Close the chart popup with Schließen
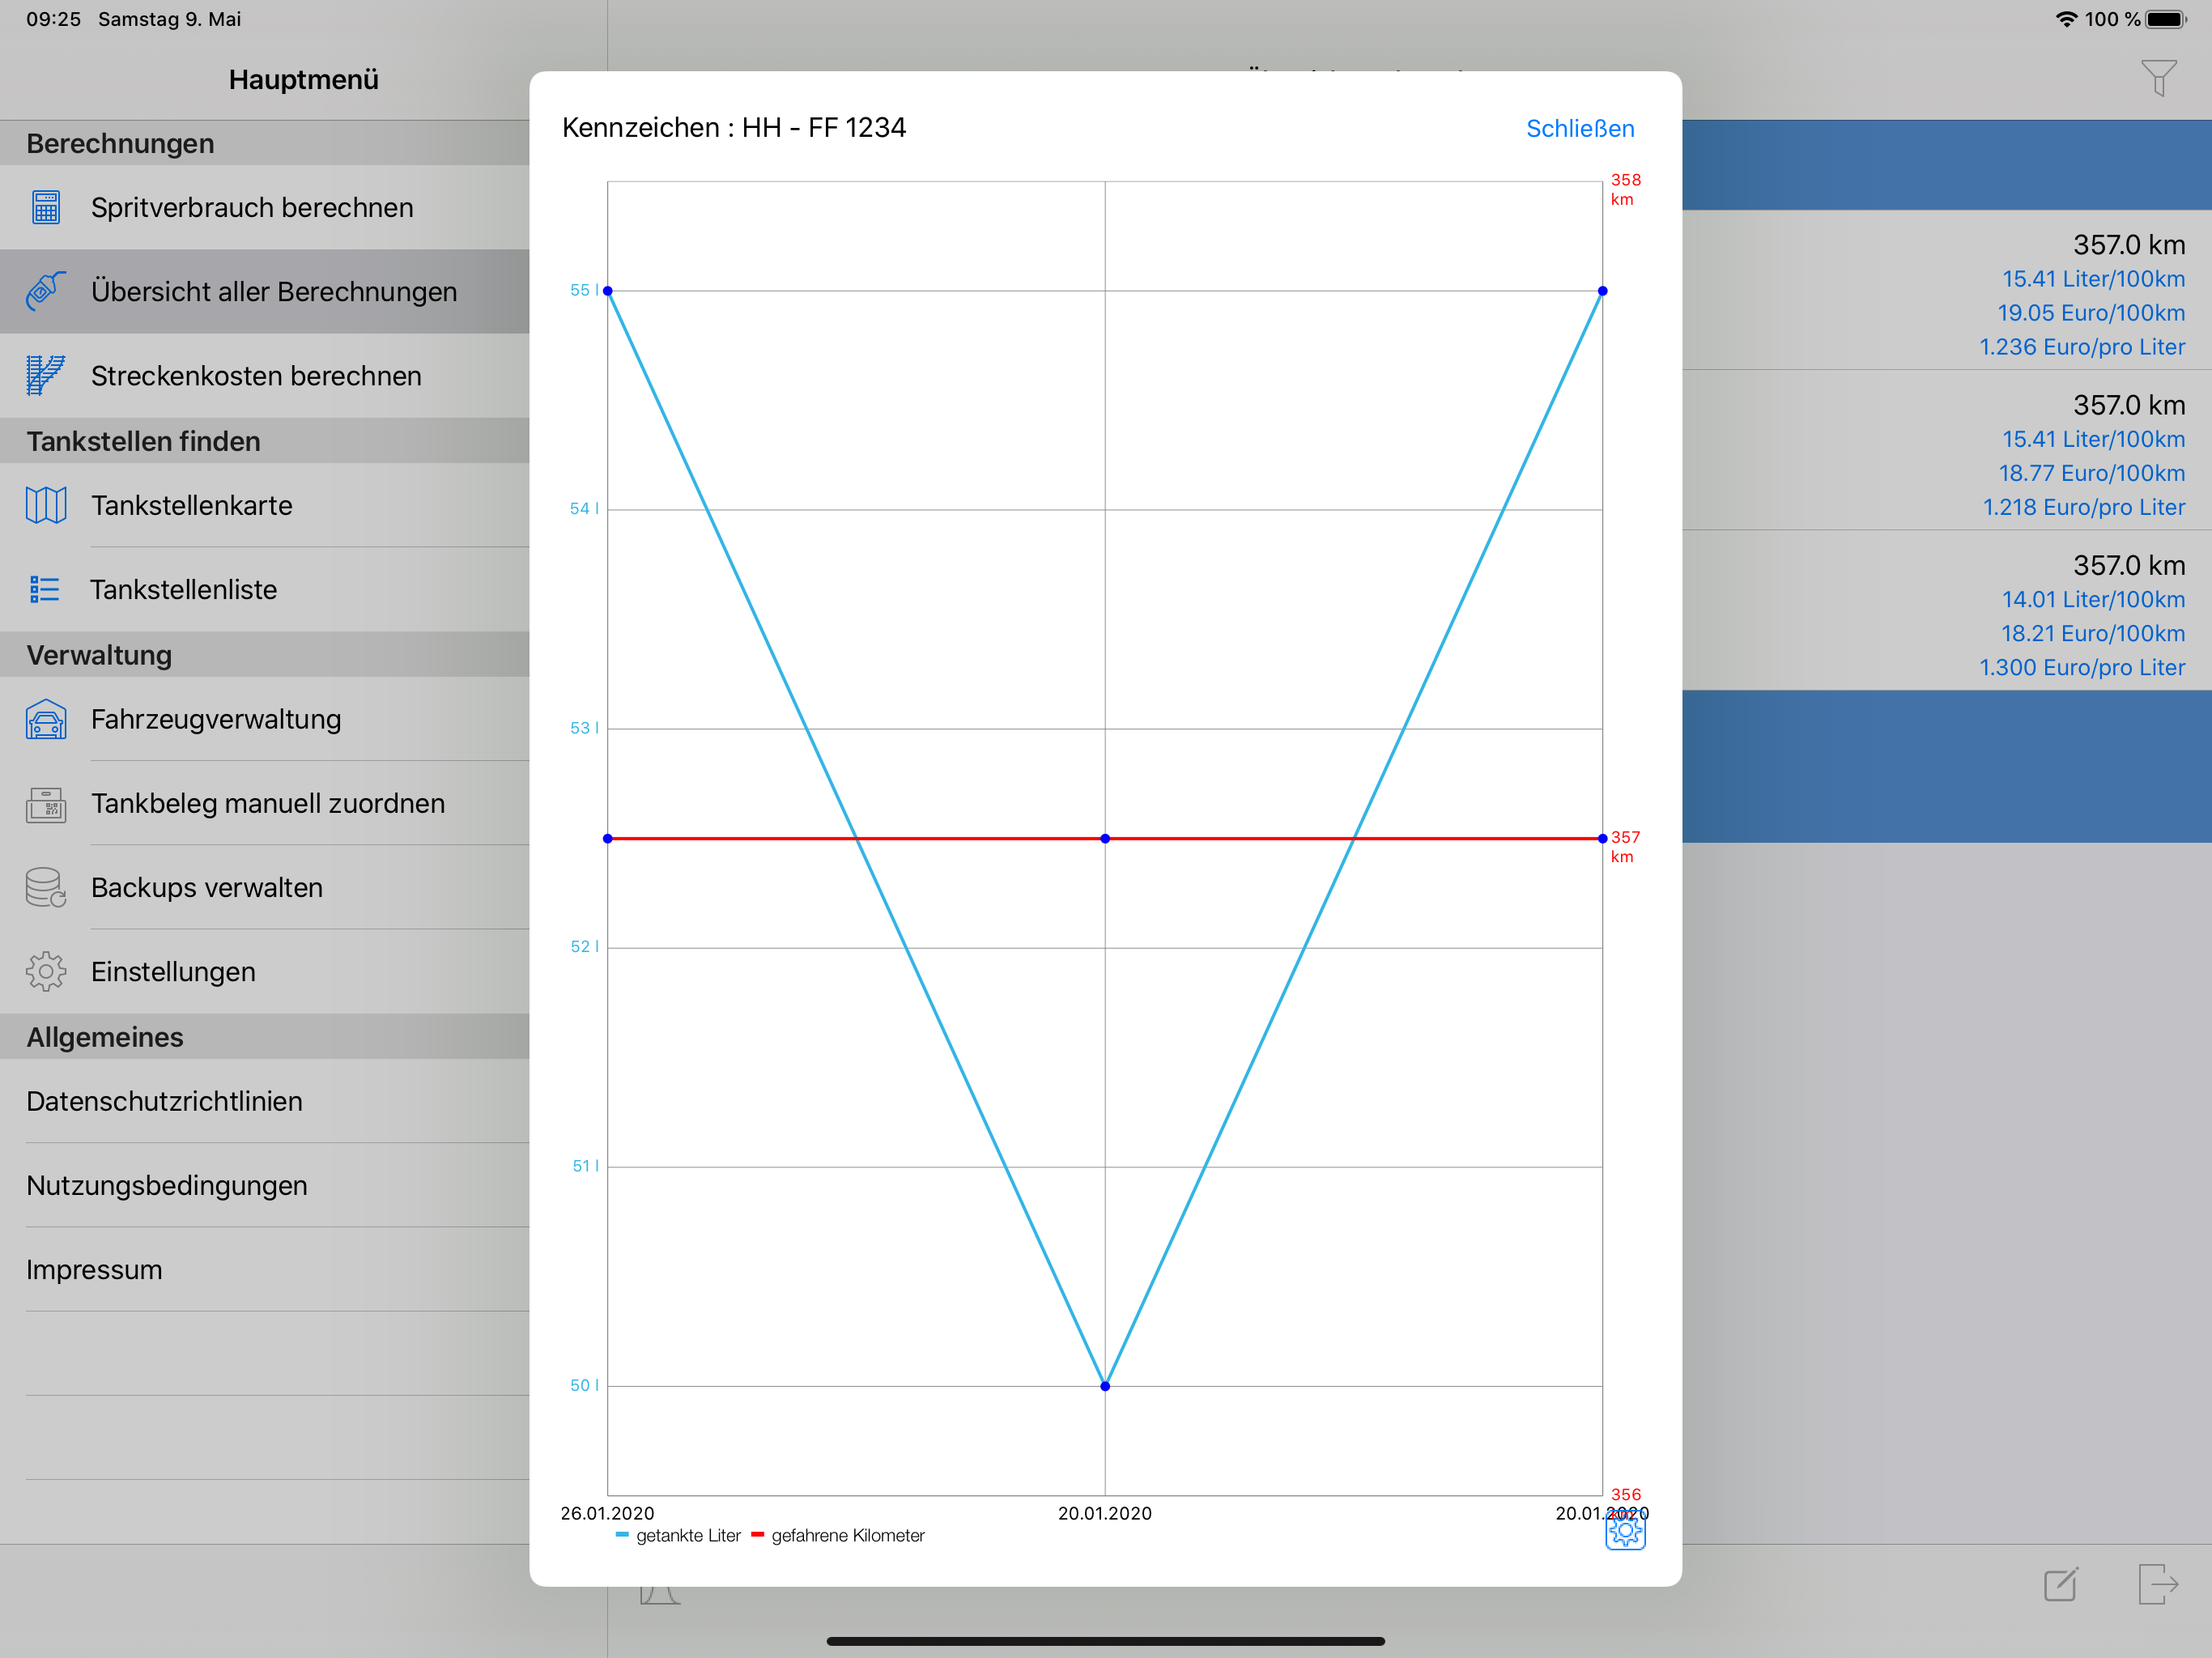The width and height of the screenshot is (2212, 1658). pyautogui.click(x=1579, y=129)
